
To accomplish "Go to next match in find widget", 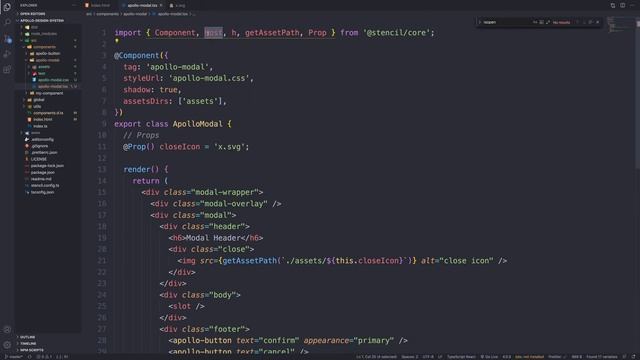I will 584,22.
